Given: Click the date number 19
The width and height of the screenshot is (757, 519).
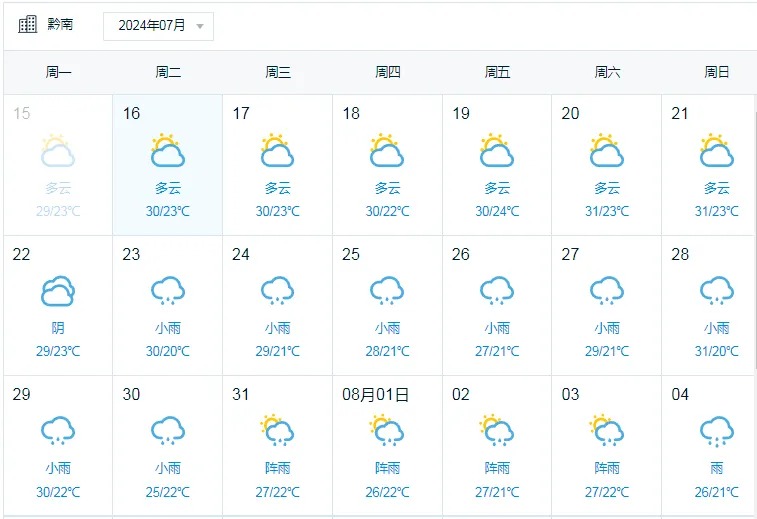Looking at the screenshot, I should [461, 114].
